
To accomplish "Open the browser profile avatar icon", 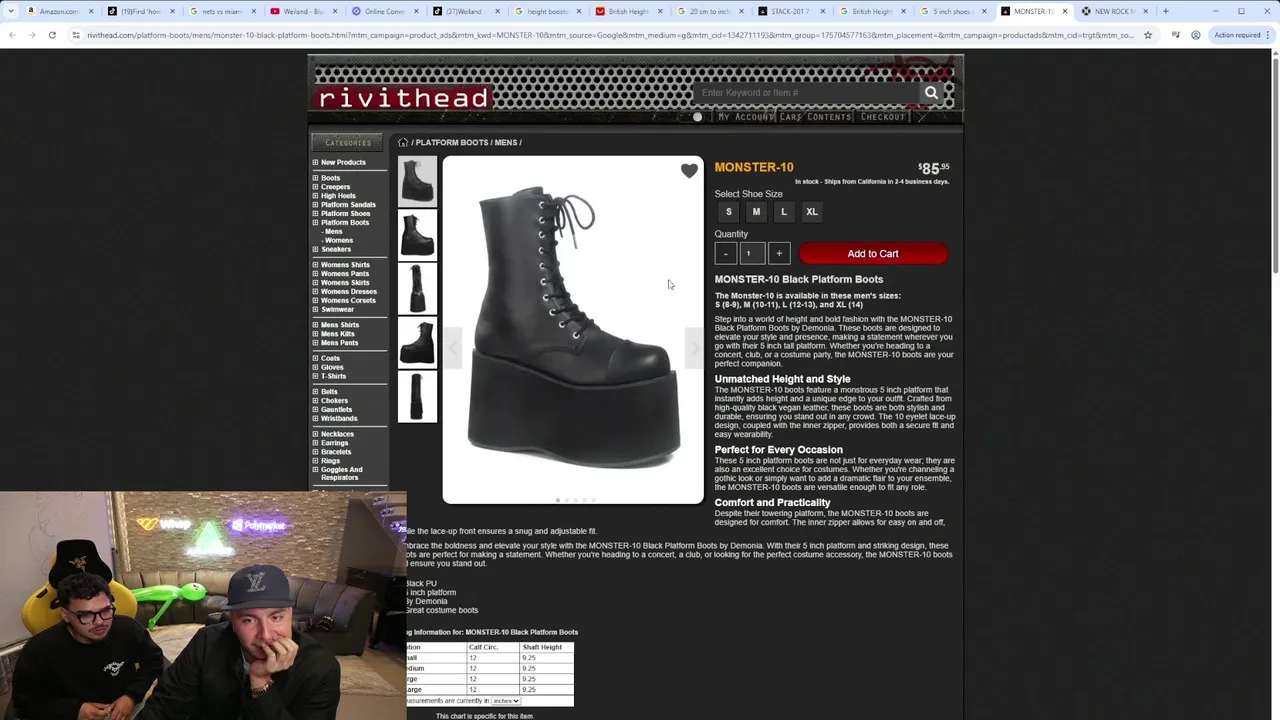I will (1196, 35).
